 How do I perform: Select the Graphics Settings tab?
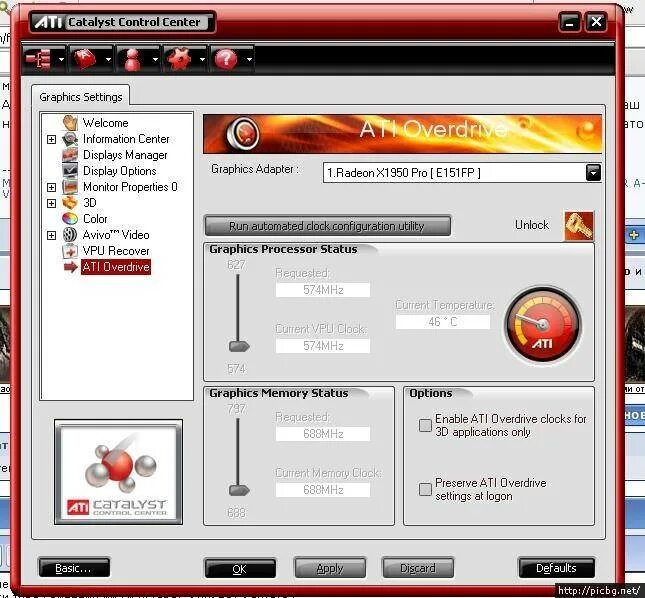pos(81,97)
